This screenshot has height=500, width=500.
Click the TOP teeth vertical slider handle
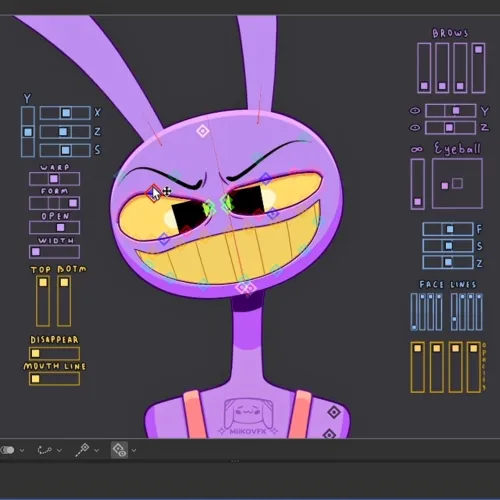pos(43,283)
